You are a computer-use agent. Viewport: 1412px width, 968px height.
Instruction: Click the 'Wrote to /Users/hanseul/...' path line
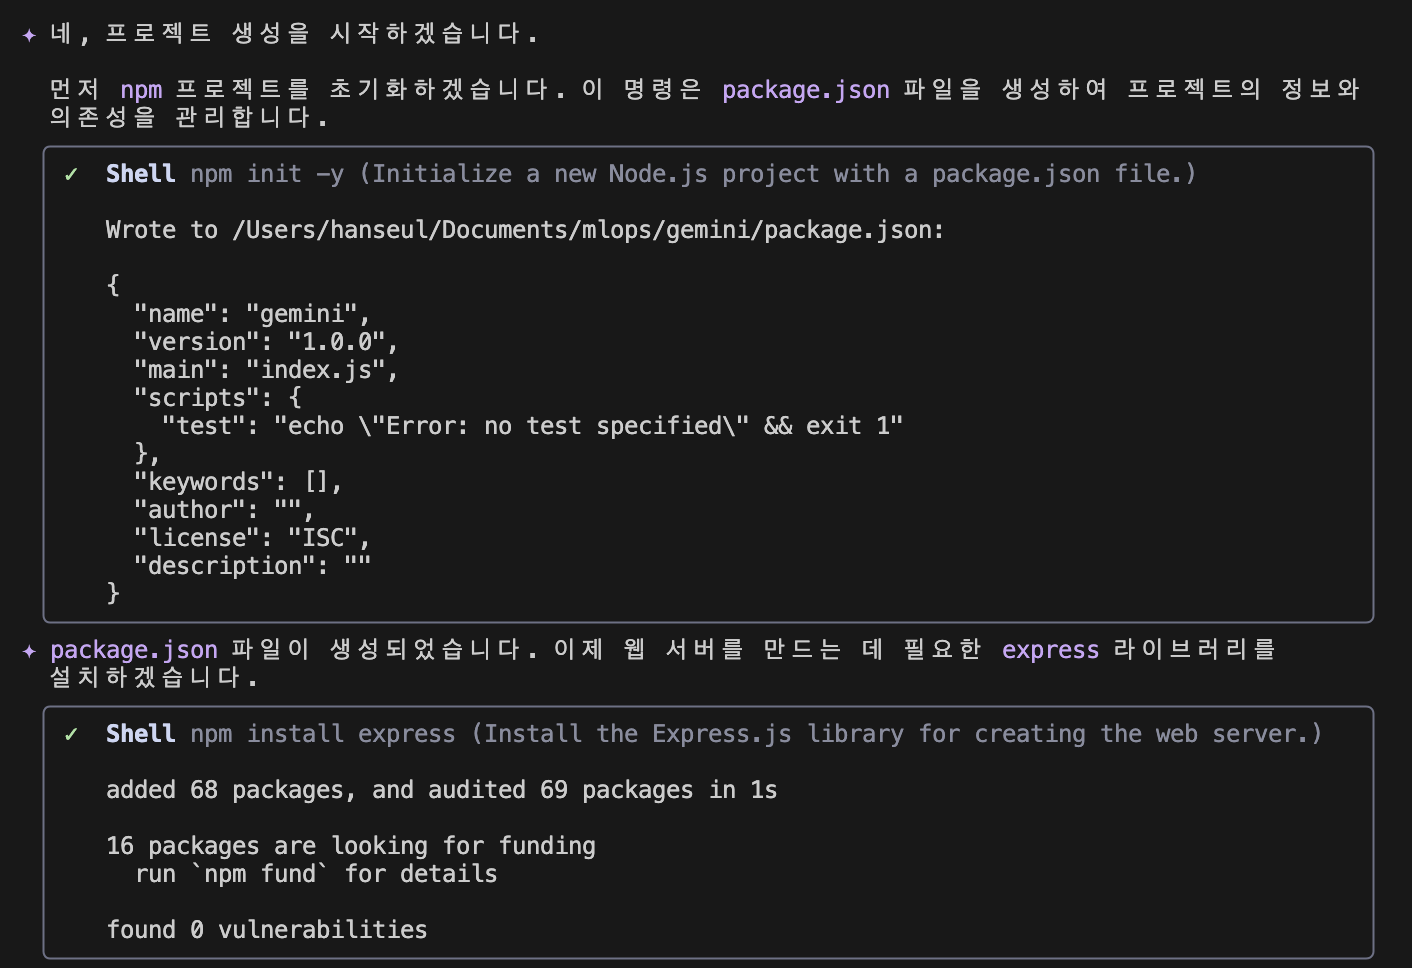coord(525,230)
